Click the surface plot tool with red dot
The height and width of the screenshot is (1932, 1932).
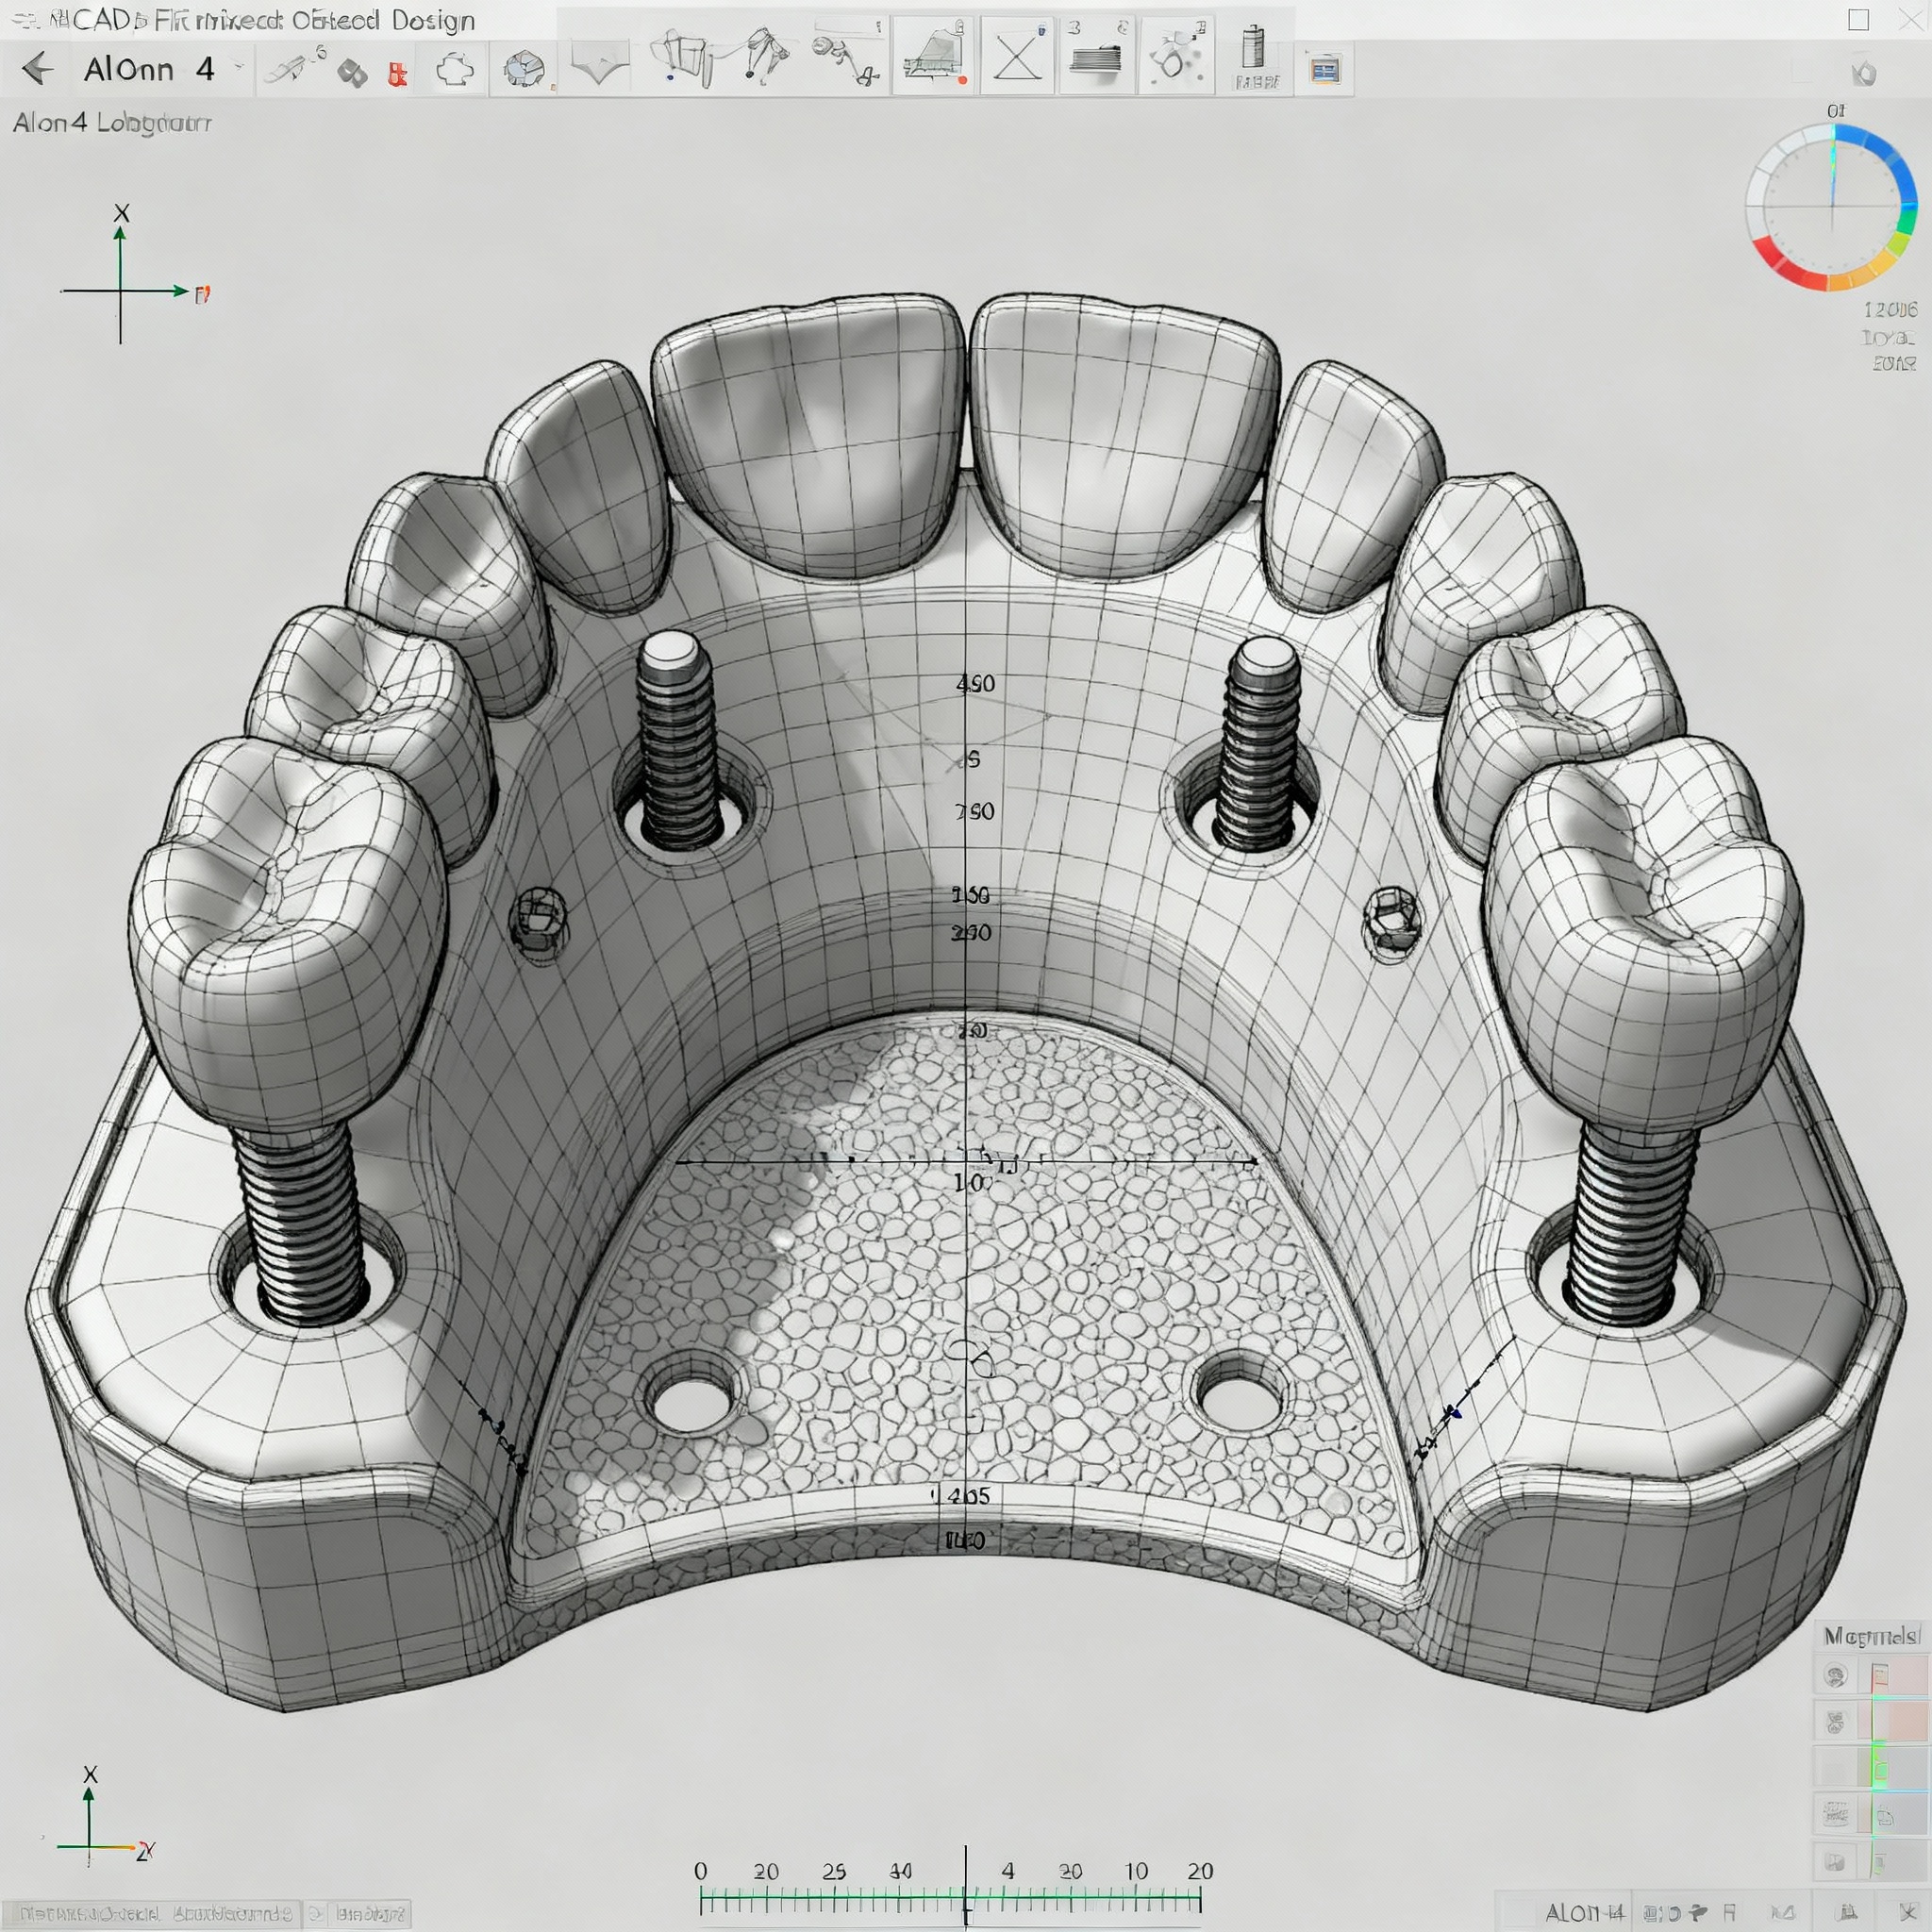[934, 58]
